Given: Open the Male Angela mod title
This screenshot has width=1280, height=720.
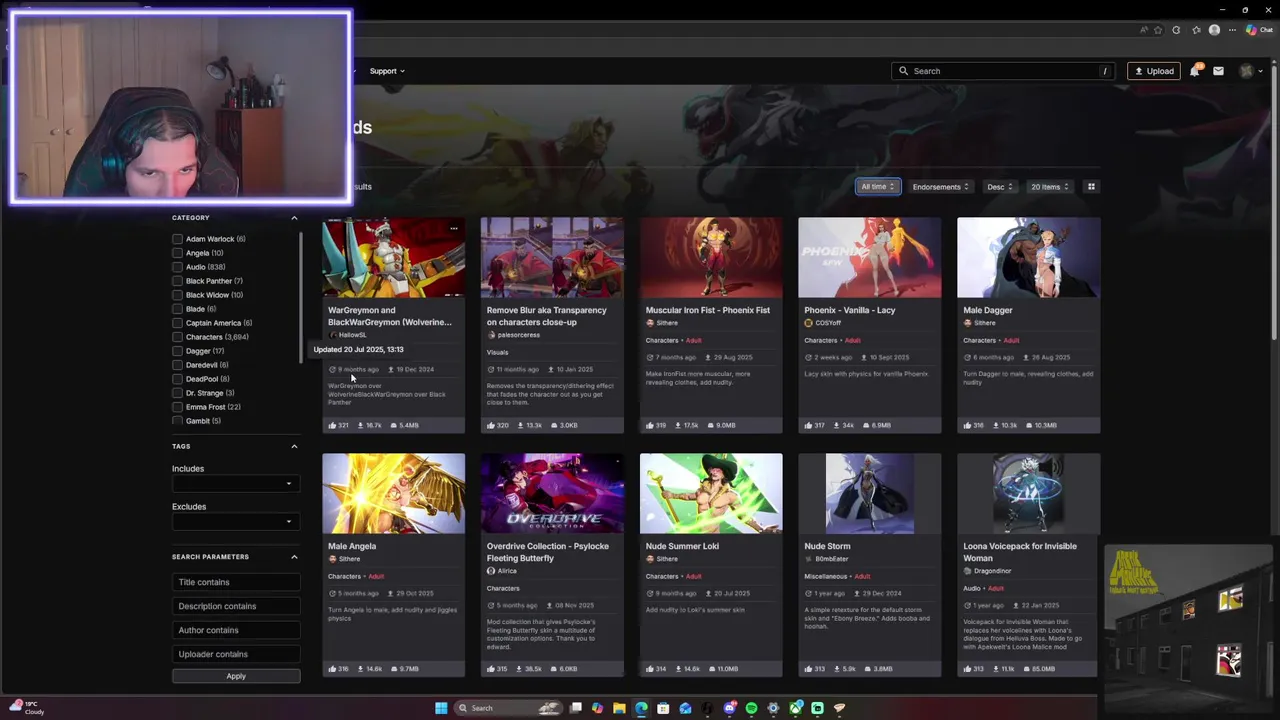Looking at the screenshot, I should point(352,546).
